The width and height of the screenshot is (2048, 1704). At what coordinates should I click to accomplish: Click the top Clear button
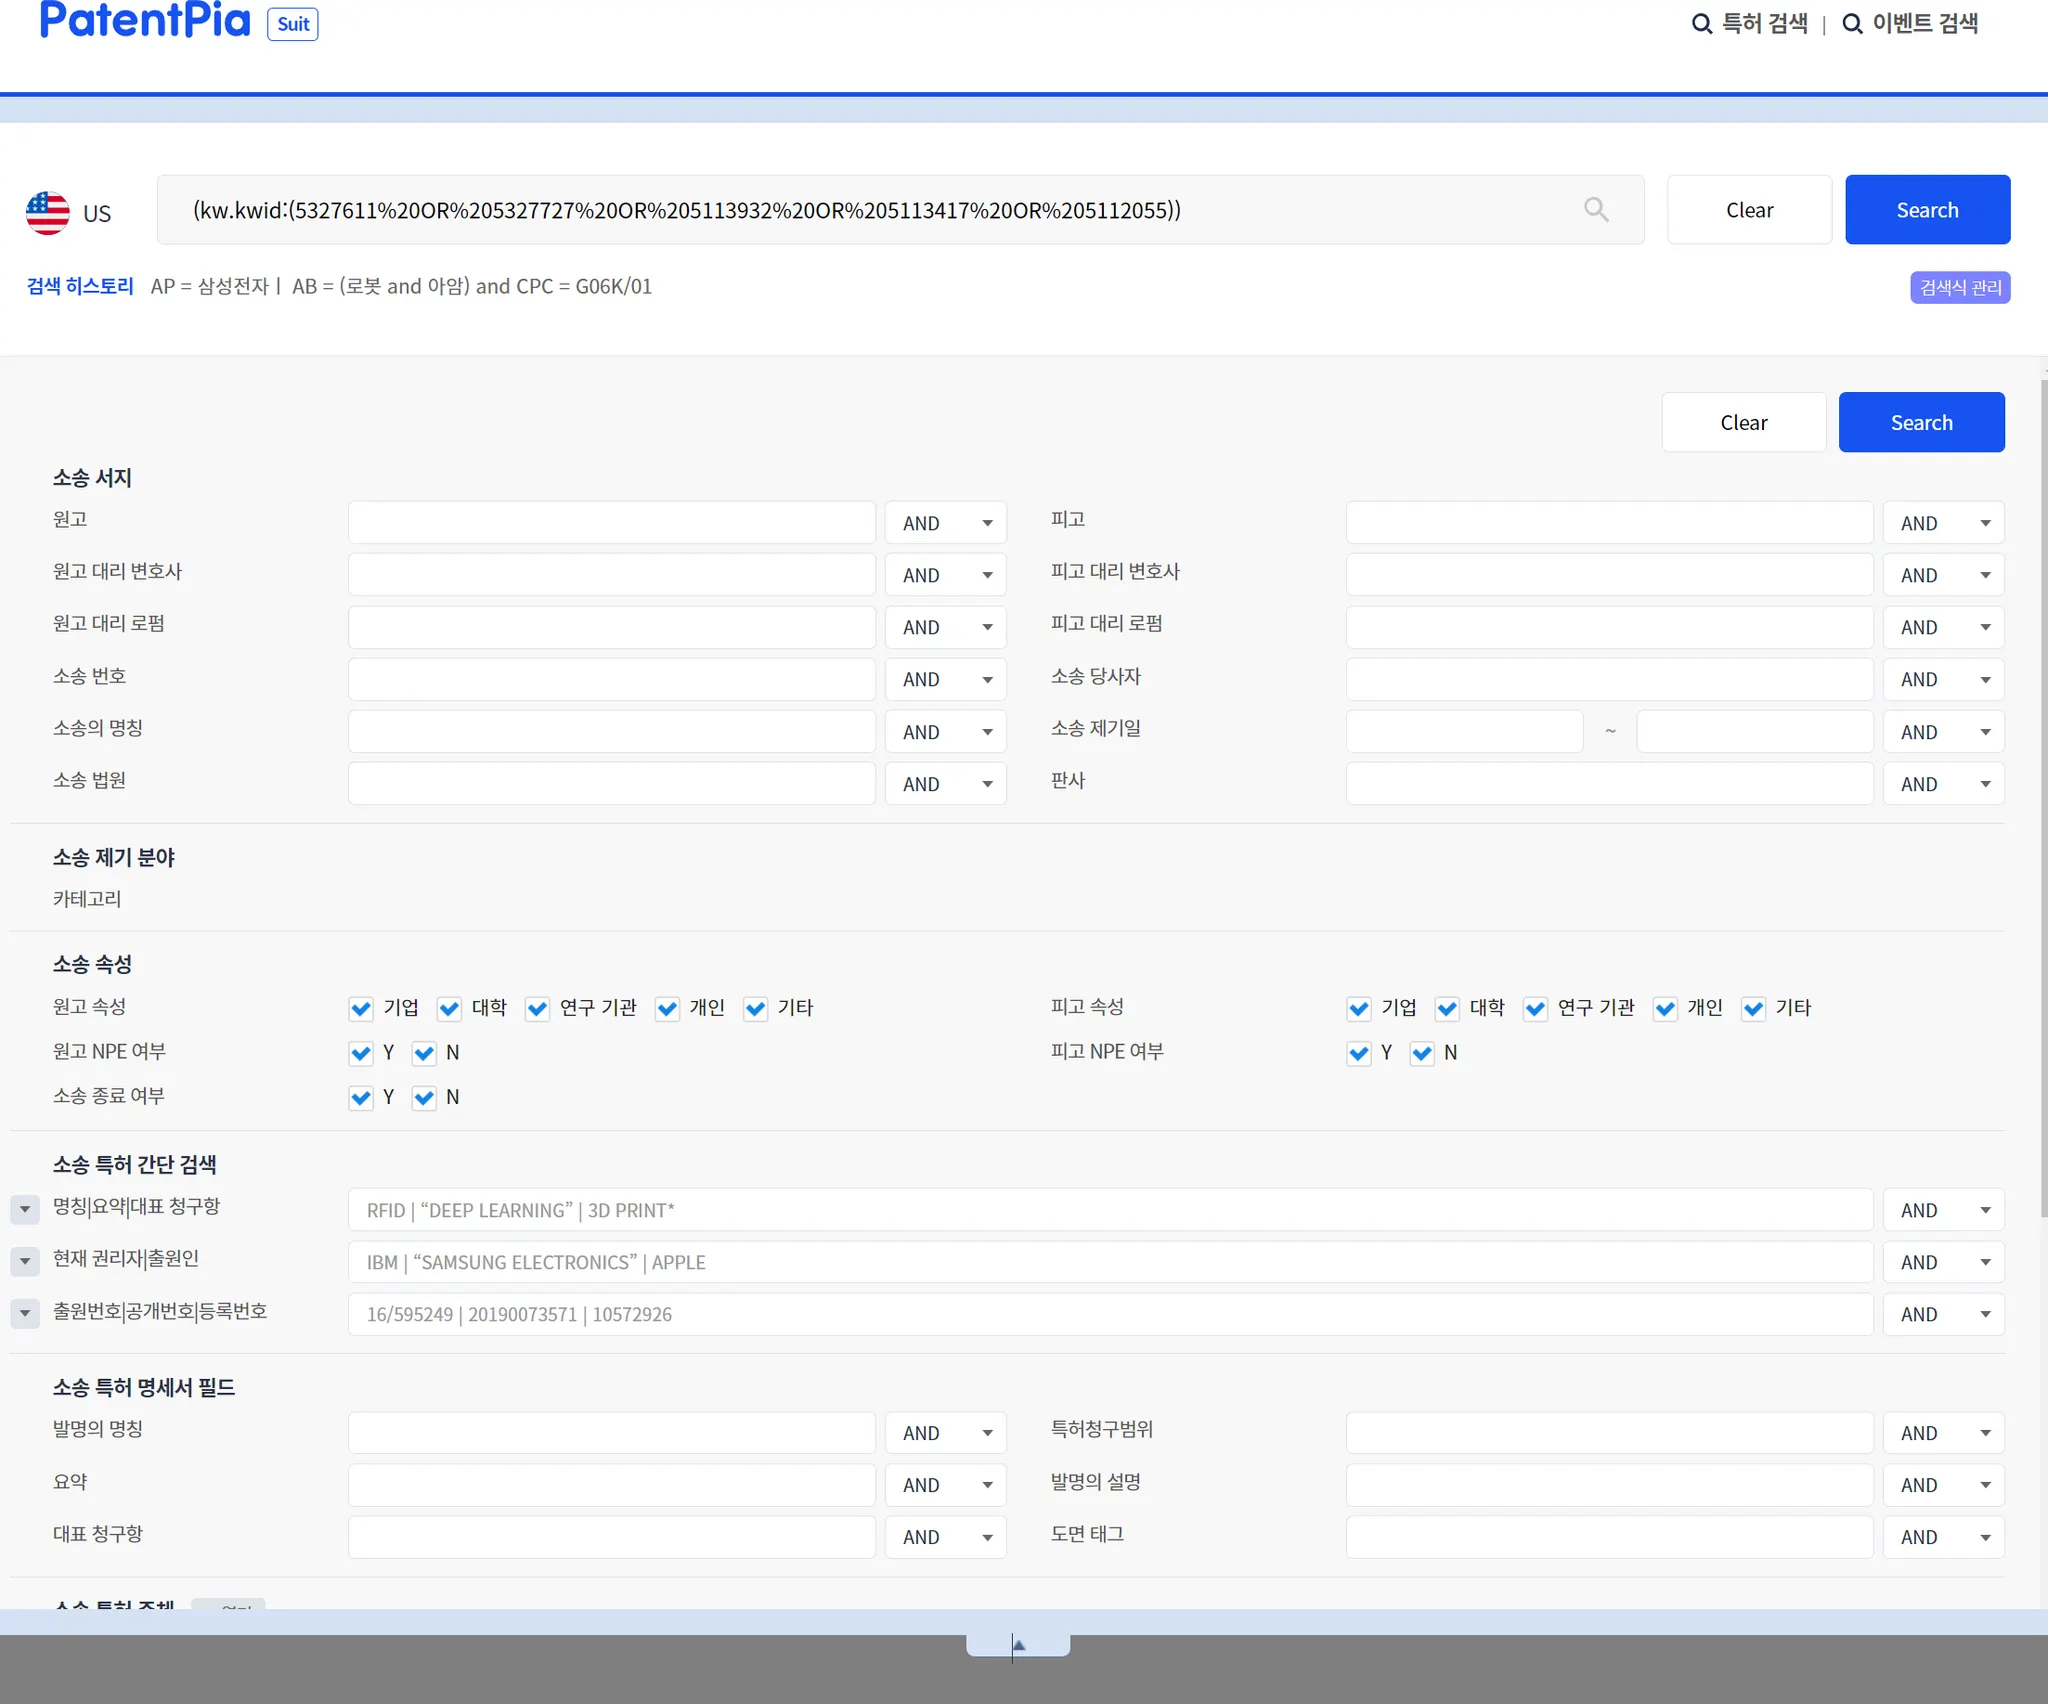(1749, 210)
